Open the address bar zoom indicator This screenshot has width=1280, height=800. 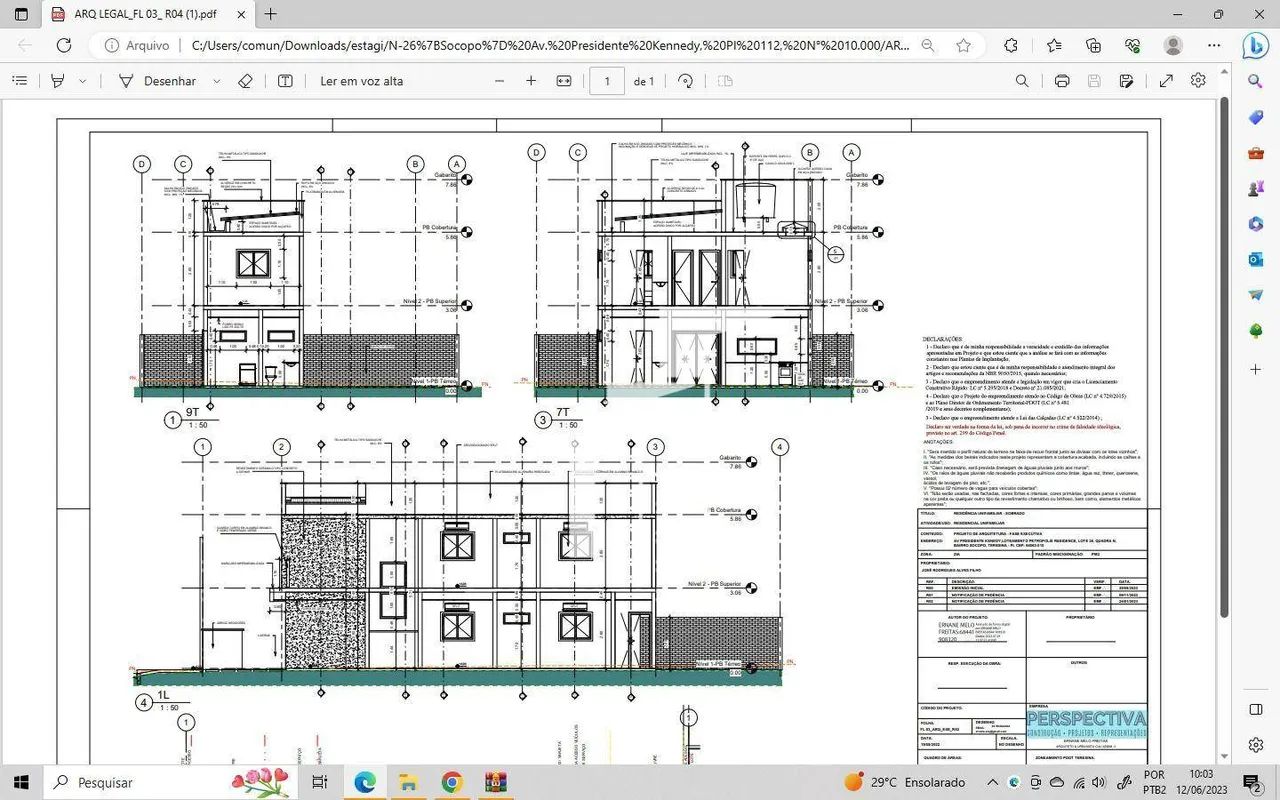[928, 45]
